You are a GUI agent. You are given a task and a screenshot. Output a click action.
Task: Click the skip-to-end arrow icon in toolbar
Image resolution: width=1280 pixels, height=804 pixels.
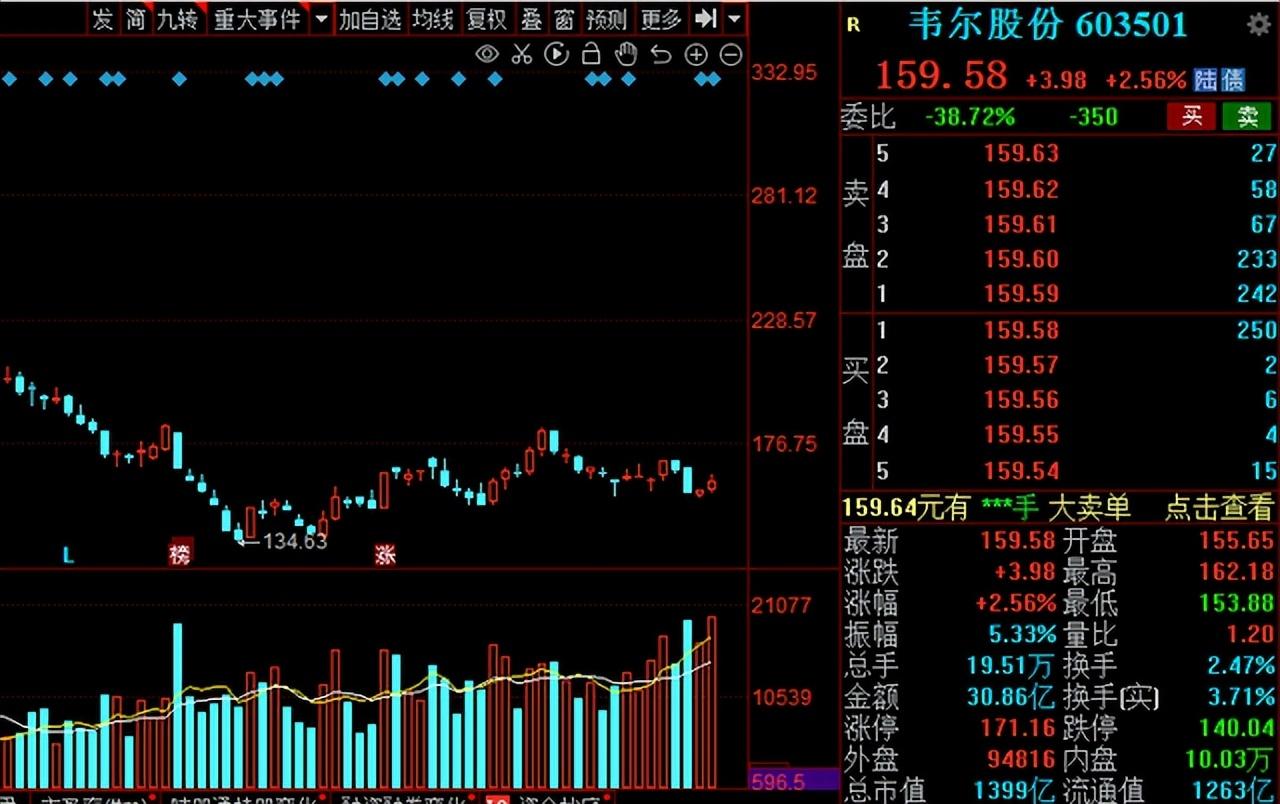(706, 18)
